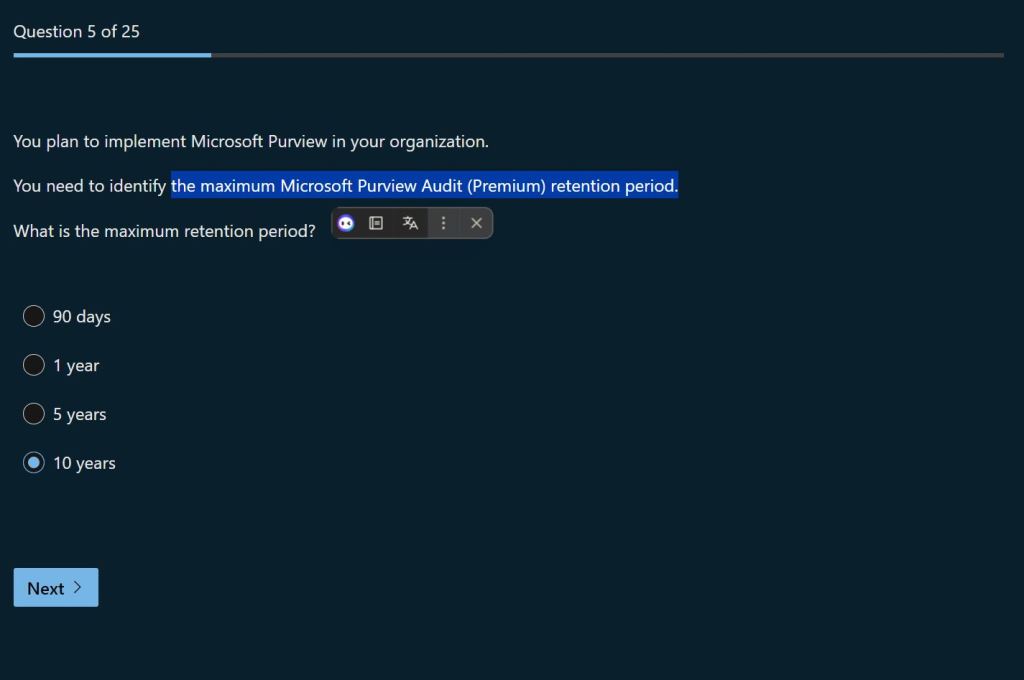Open the AI assistant icon in floating toolbar

[346, 223]
